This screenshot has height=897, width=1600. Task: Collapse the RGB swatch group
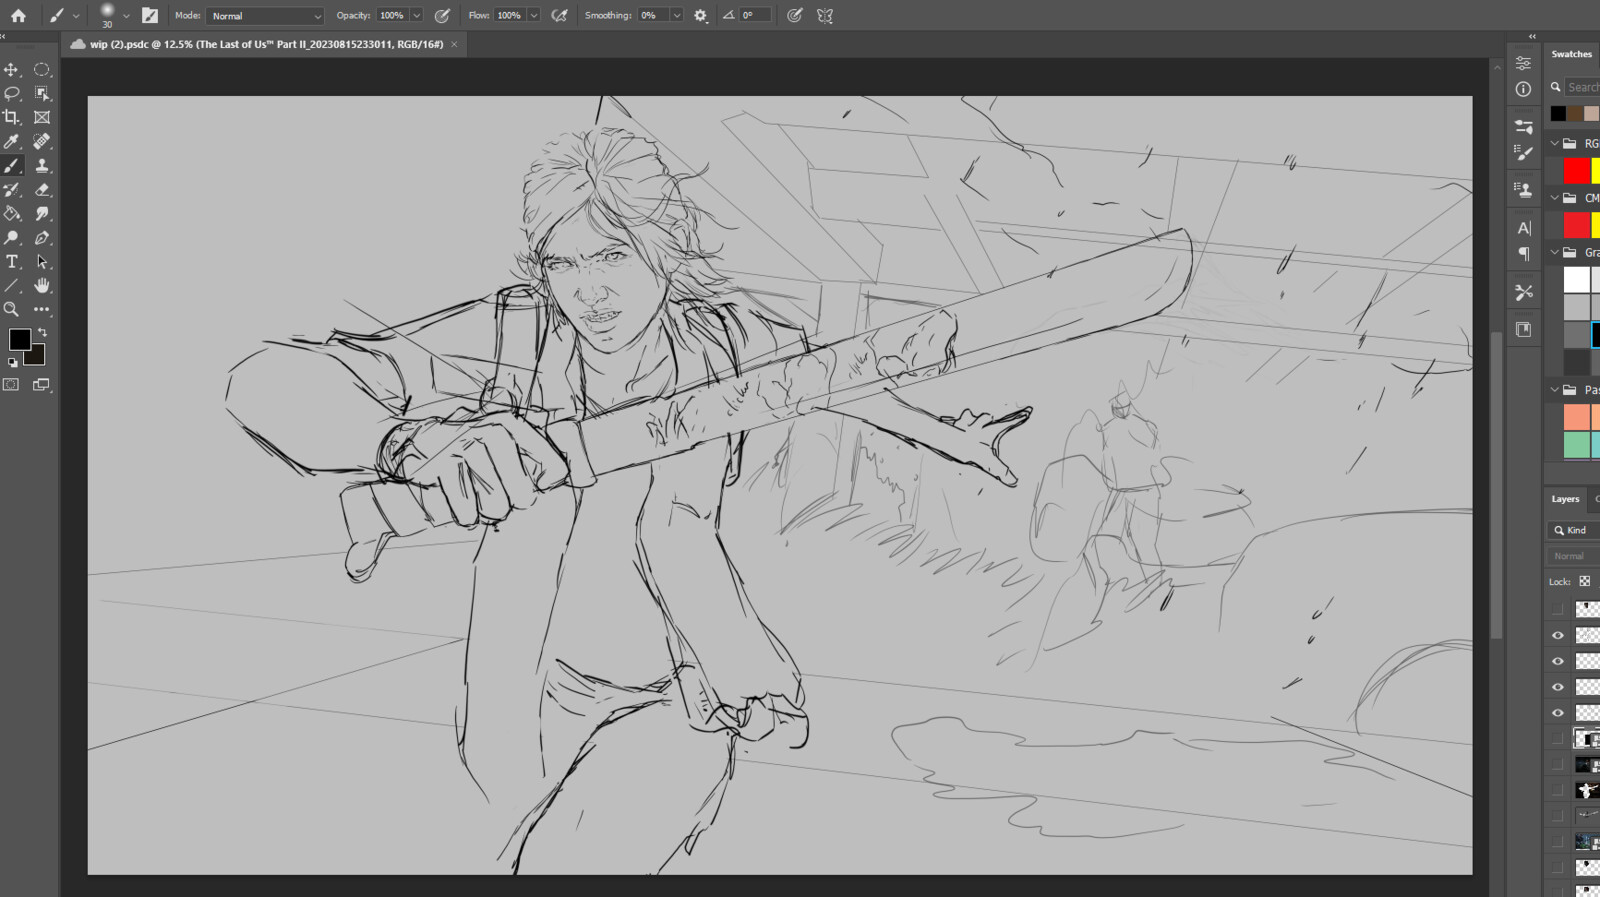click(1554, 144)
